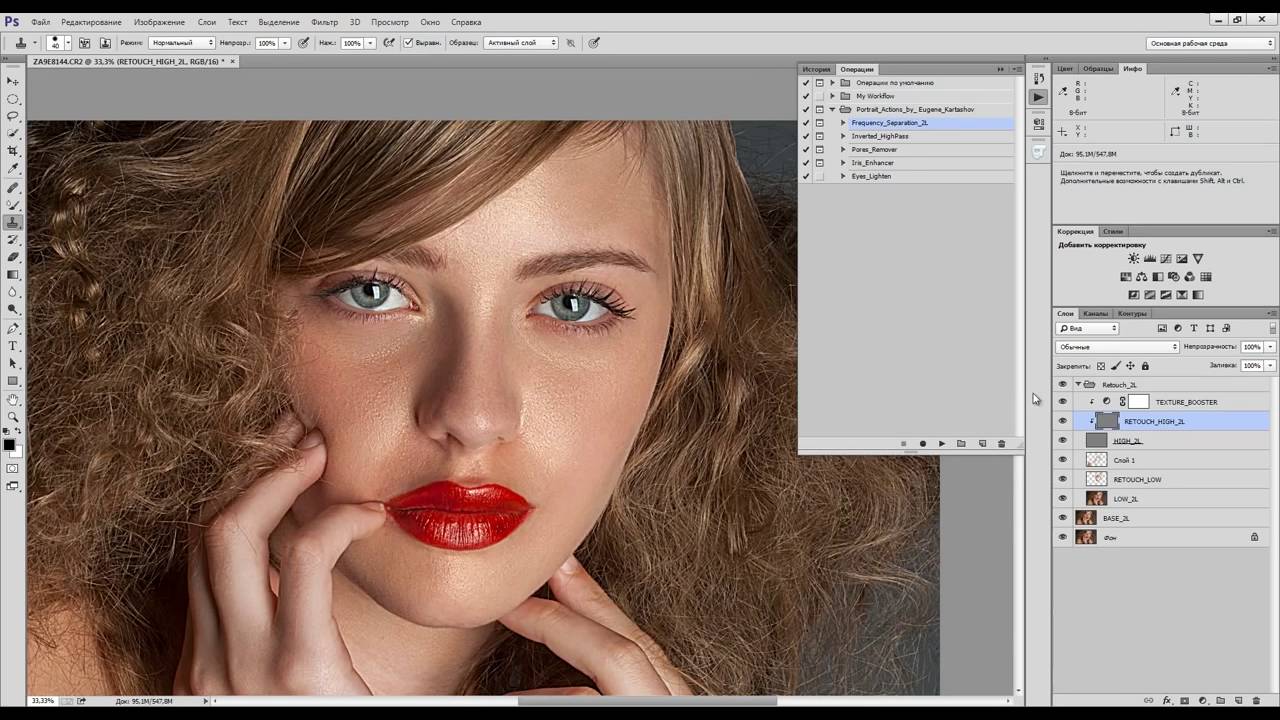Open the 'Фильтр' menu
The height and width of the screenshot is (720, 1280).
coord(324,22)
